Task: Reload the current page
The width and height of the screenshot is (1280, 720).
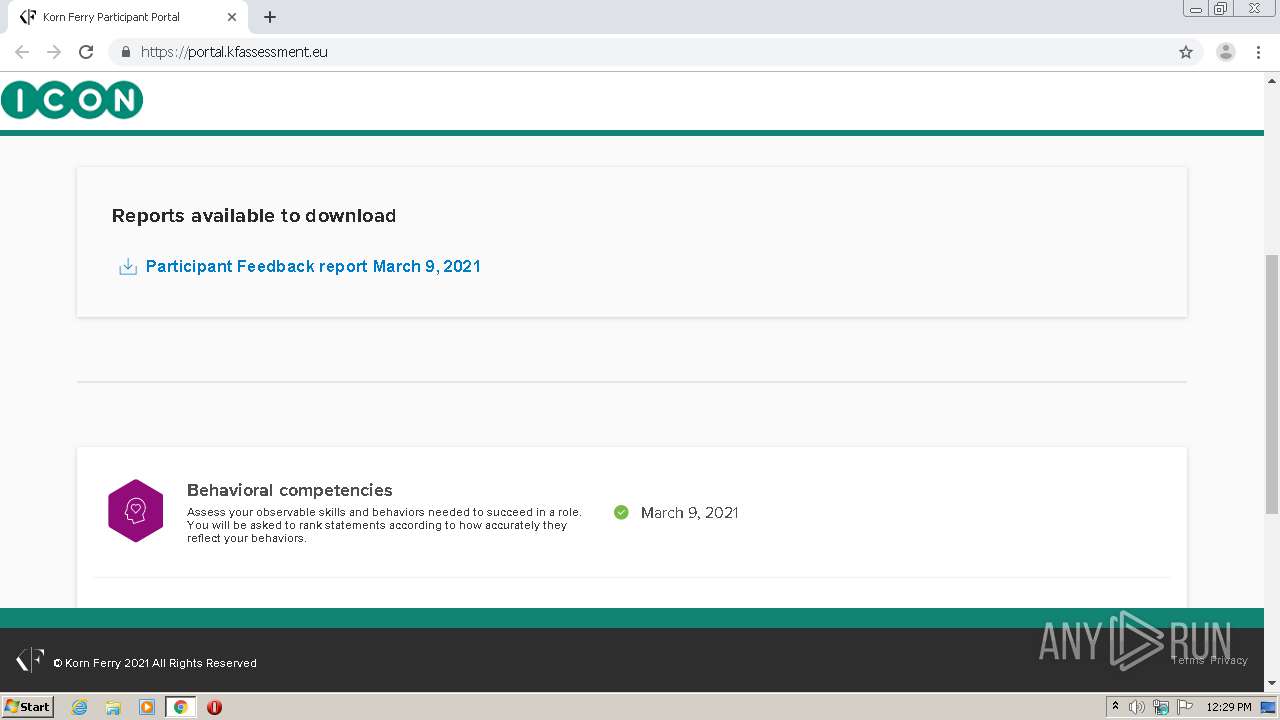Action: click(86, 52)
